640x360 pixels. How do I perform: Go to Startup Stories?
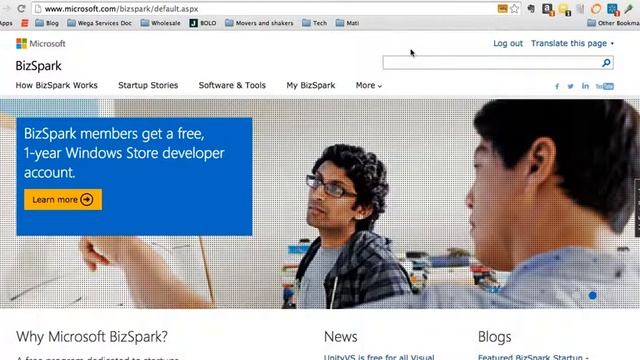coord(148,85)
